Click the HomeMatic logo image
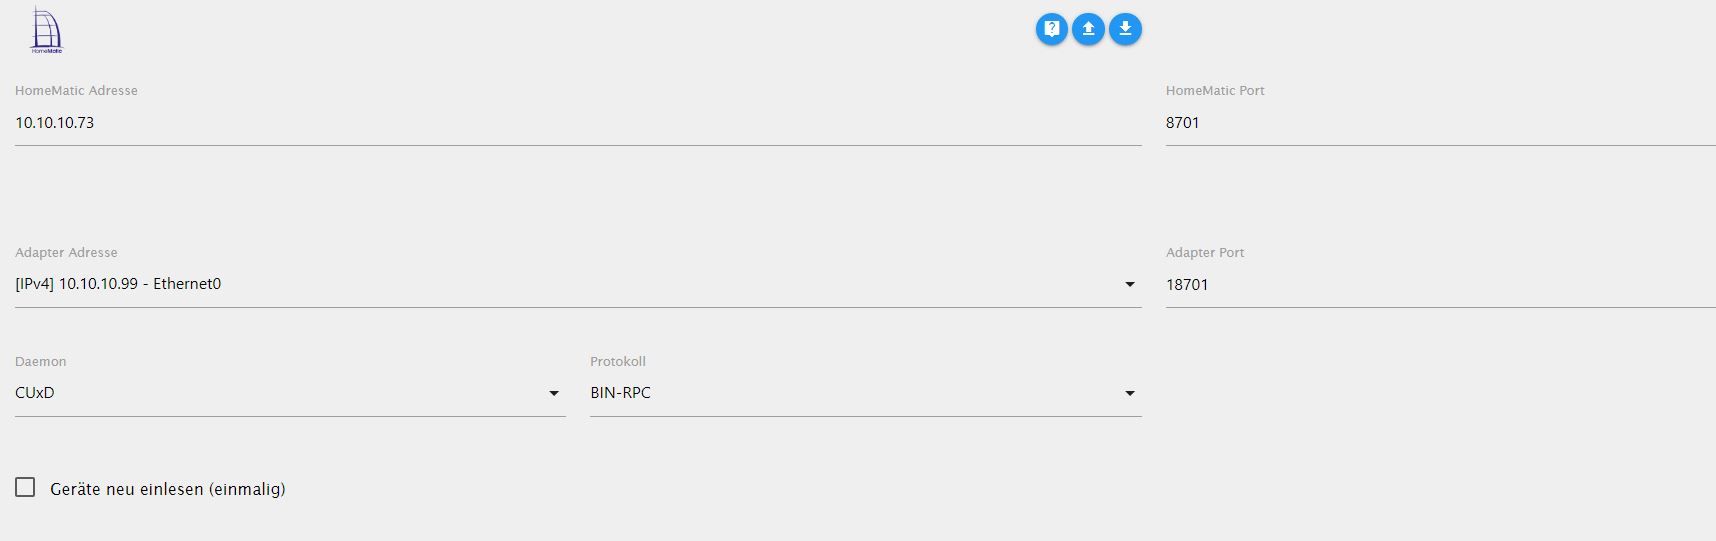The width and height of the screenshot is (1716, 541). tap(46, 30)
